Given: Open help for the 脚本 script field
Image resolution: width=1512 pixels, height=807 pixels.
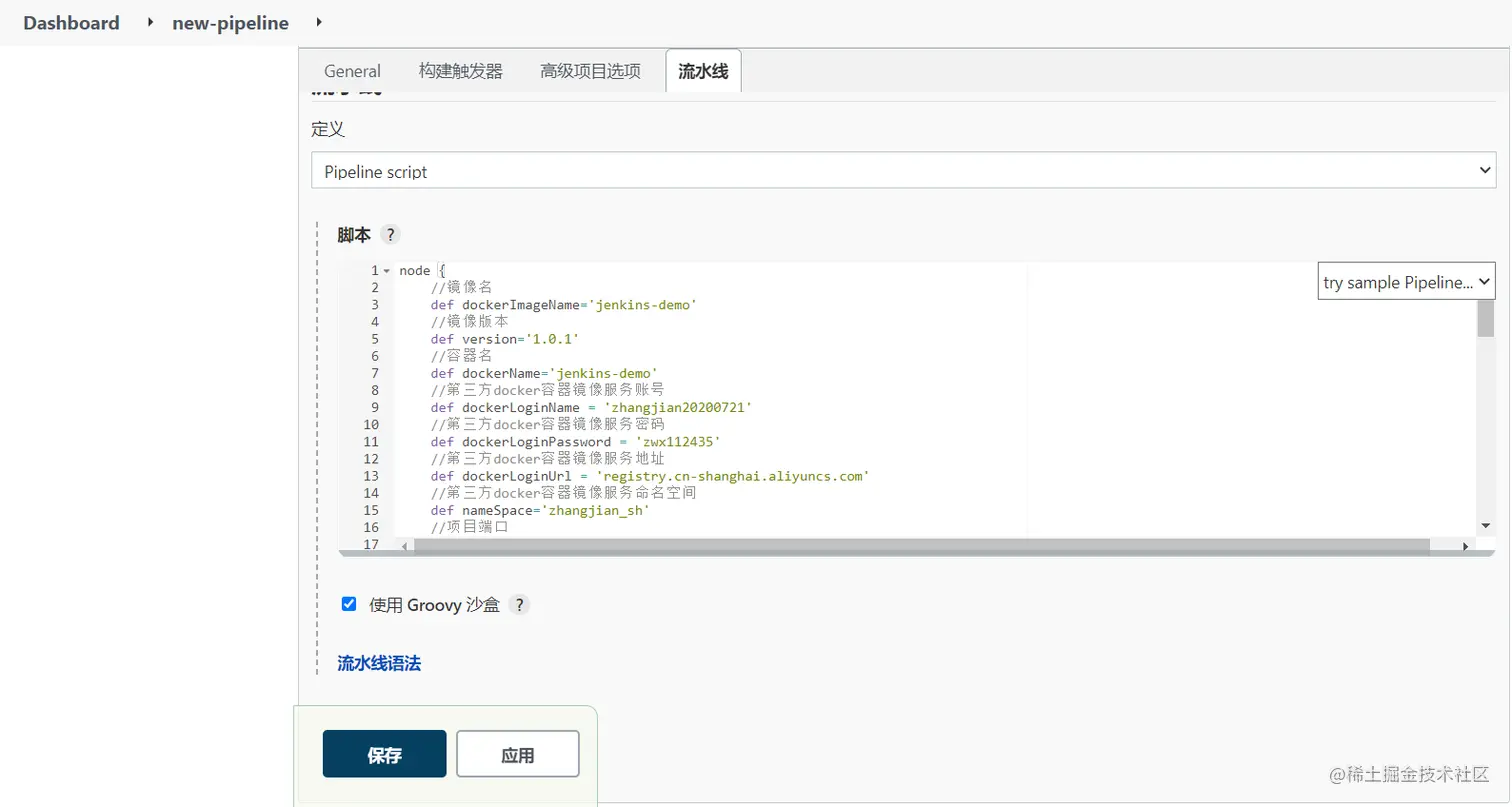Looking at the screenshot, I should (x=390, y=235).
